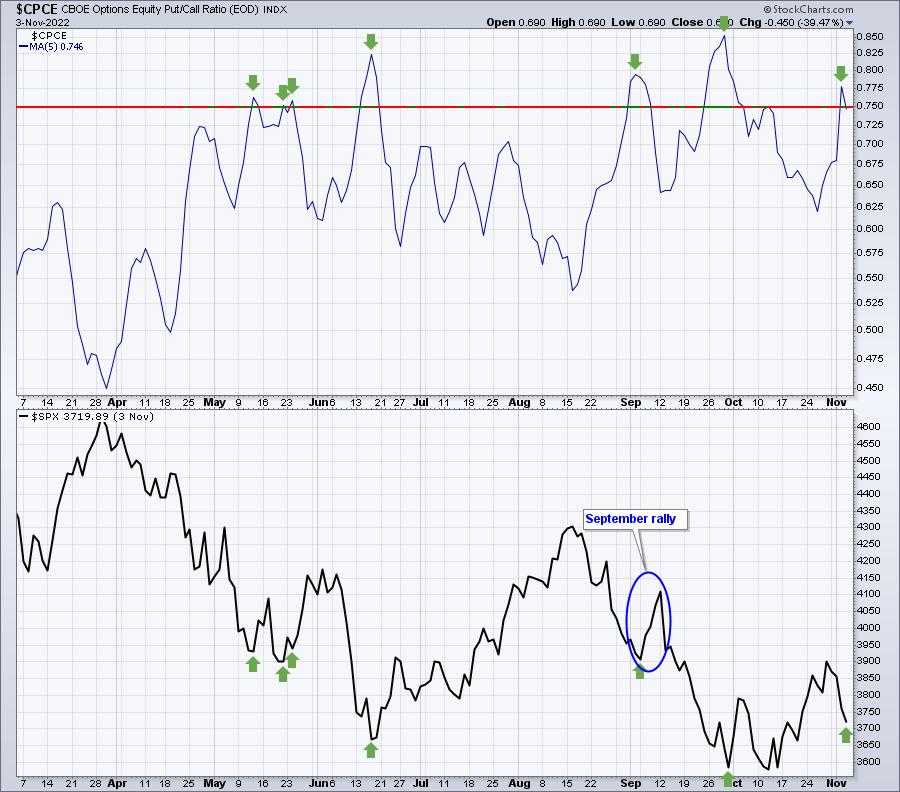Click the 0.825 axis value
The height and width of the screenshot is (792, 900).
point(870,53)
